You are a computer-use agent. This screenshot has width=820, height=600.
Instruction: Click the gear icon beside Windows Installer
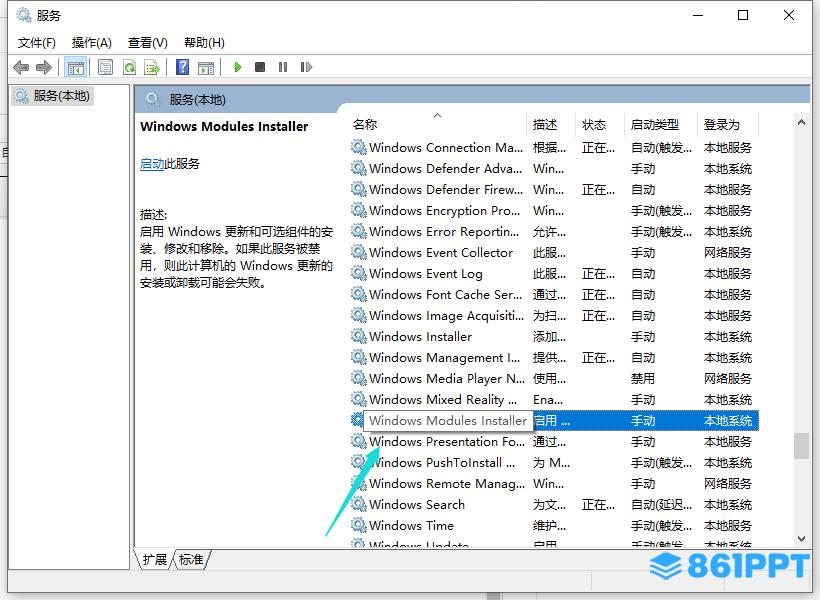(358, 336)
